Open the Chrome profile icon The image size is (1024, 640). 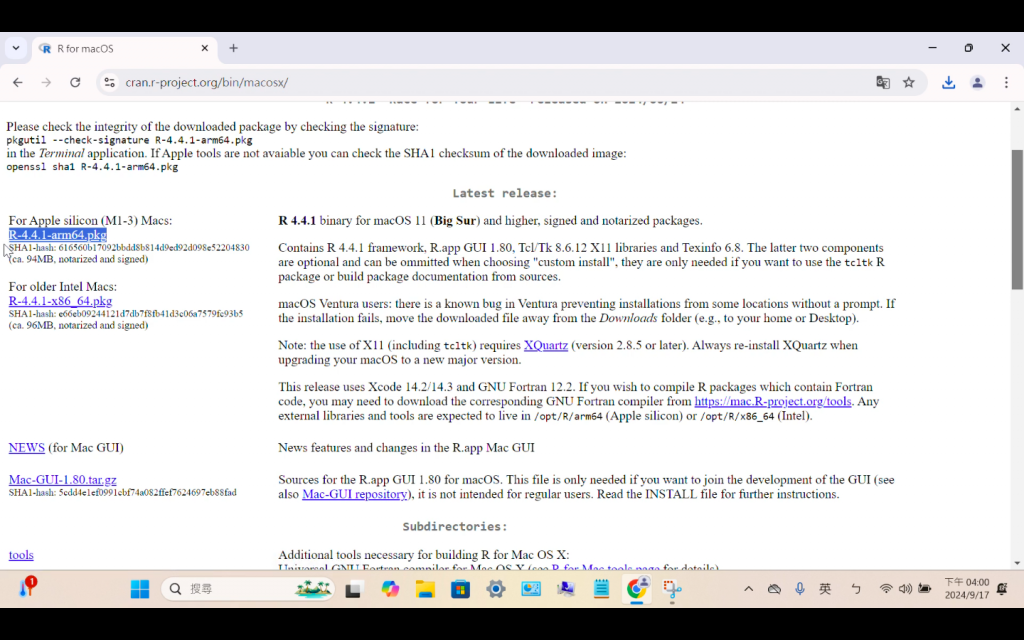[977, 82]
